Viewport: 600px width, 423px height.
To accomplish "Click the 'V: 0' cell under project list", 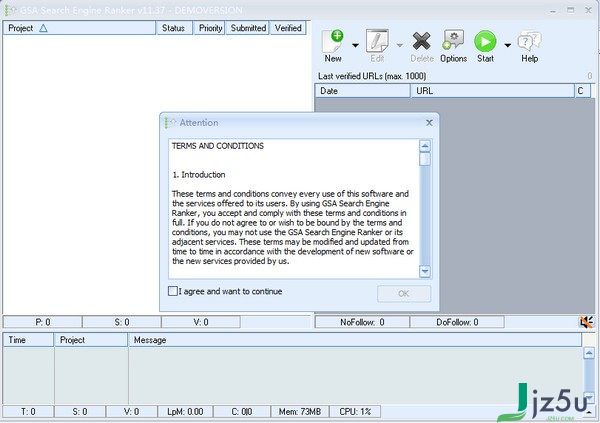I will (201, 322).
